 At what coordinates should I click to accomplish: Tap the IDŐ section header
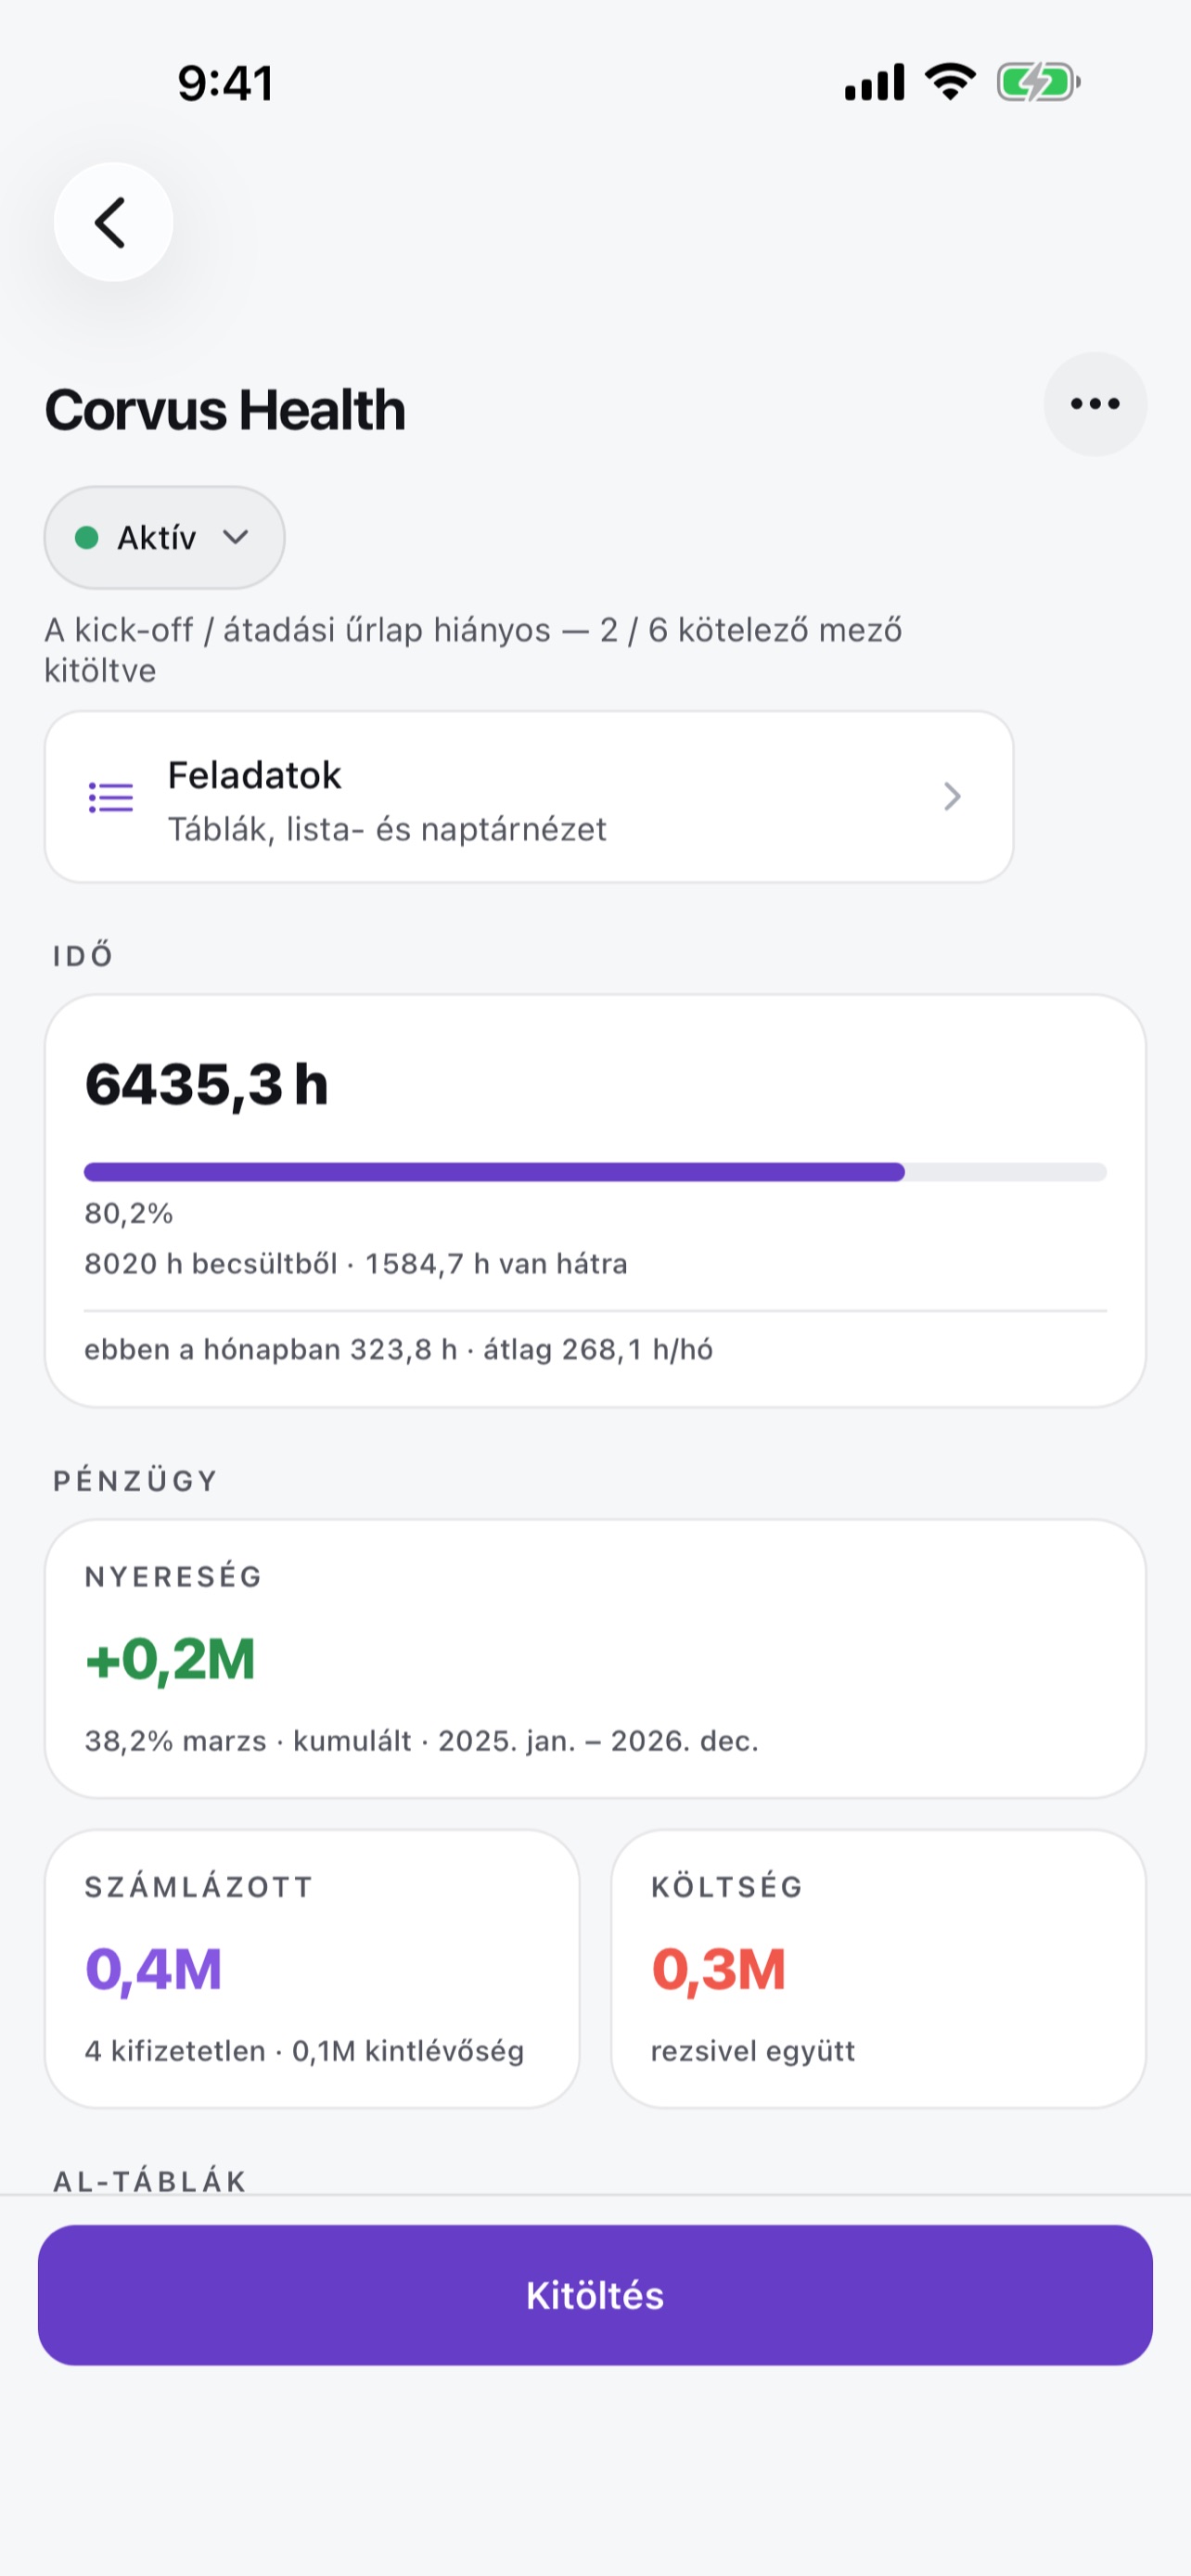point(83,955)
